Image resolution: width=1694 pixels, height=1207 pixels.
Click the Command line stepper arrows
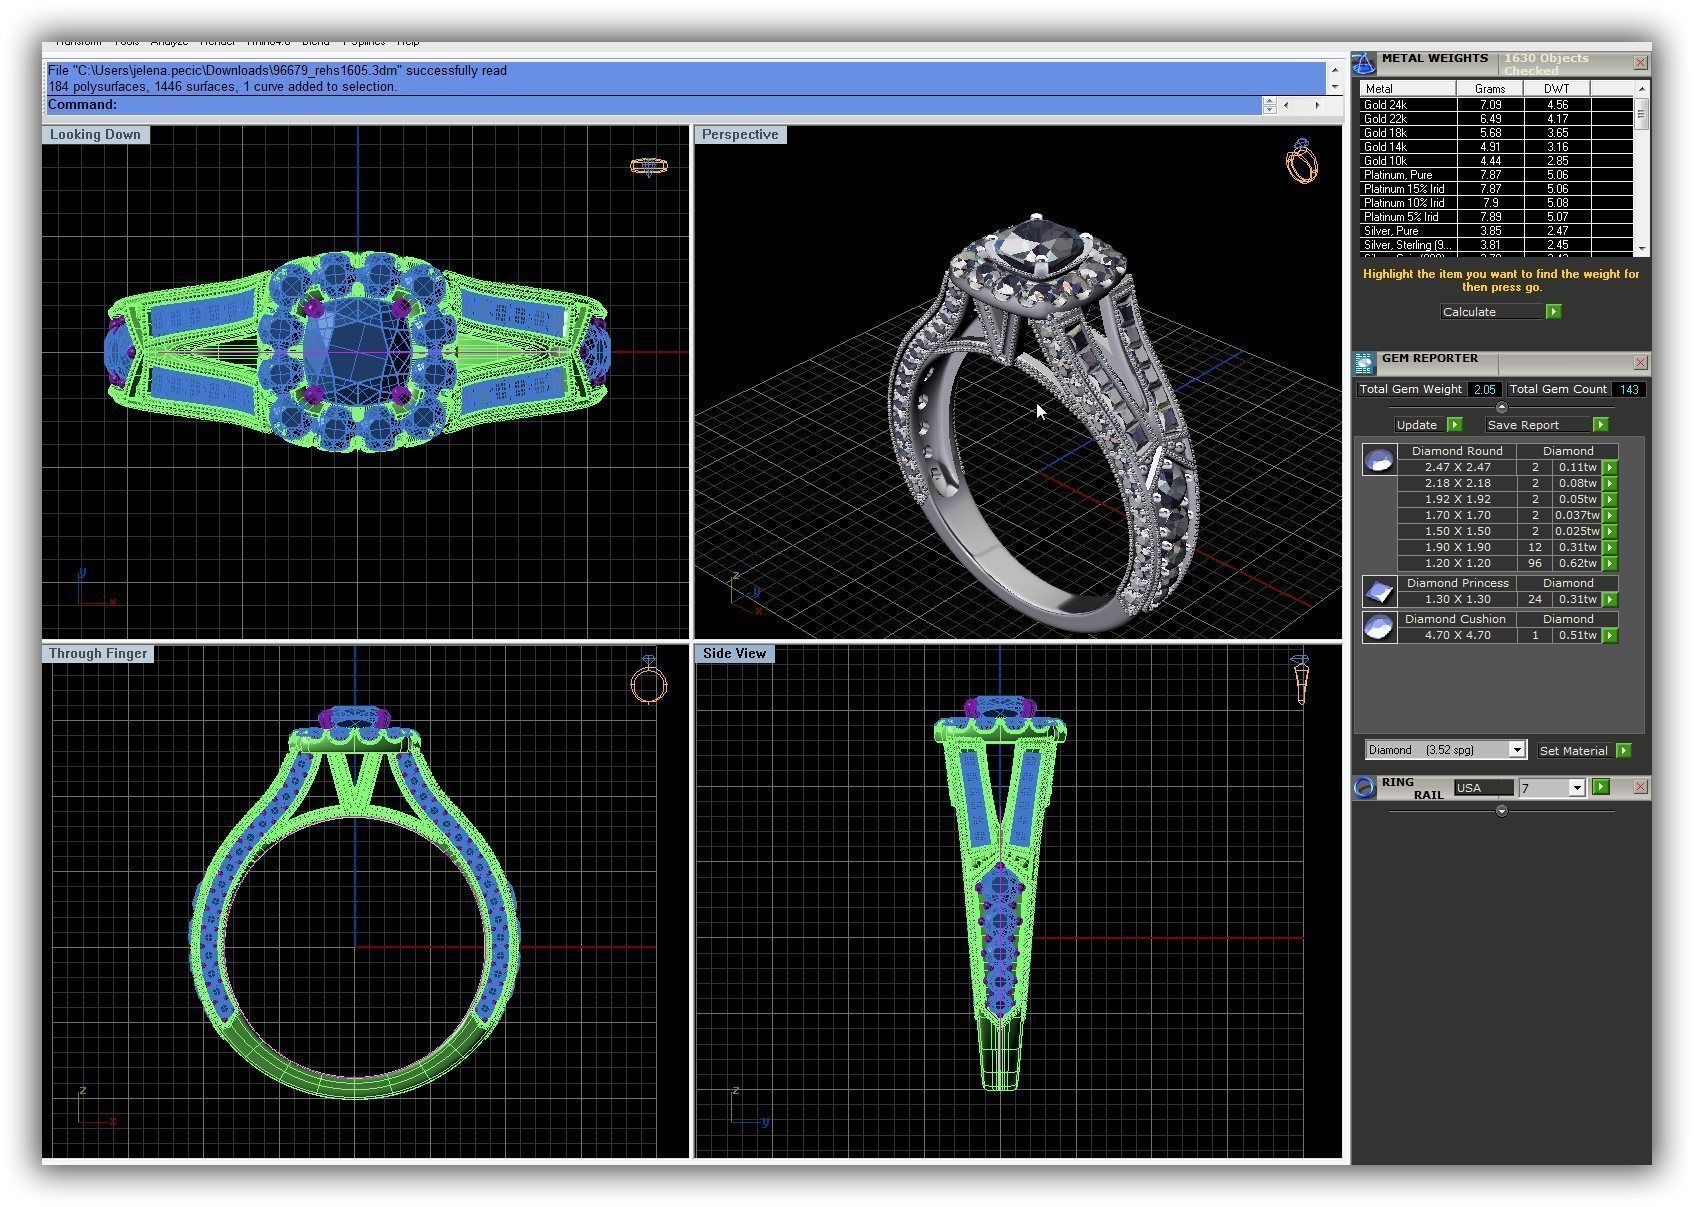pos(1269,105)
